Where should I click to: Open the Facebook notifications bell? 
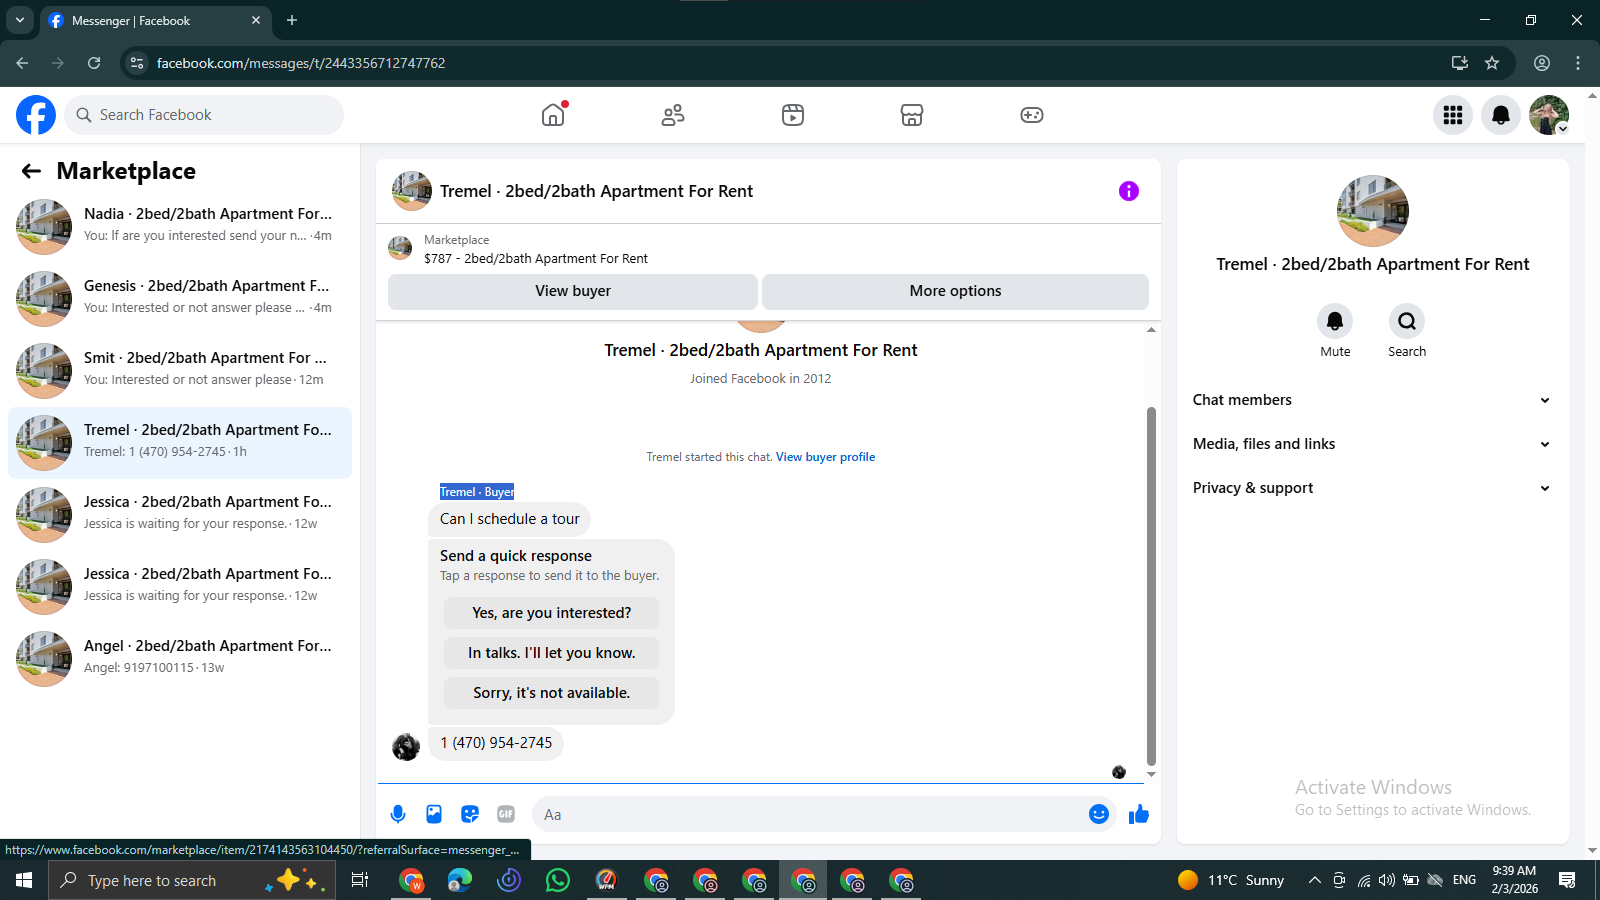pyautogui.click(x=1501, y=115)
